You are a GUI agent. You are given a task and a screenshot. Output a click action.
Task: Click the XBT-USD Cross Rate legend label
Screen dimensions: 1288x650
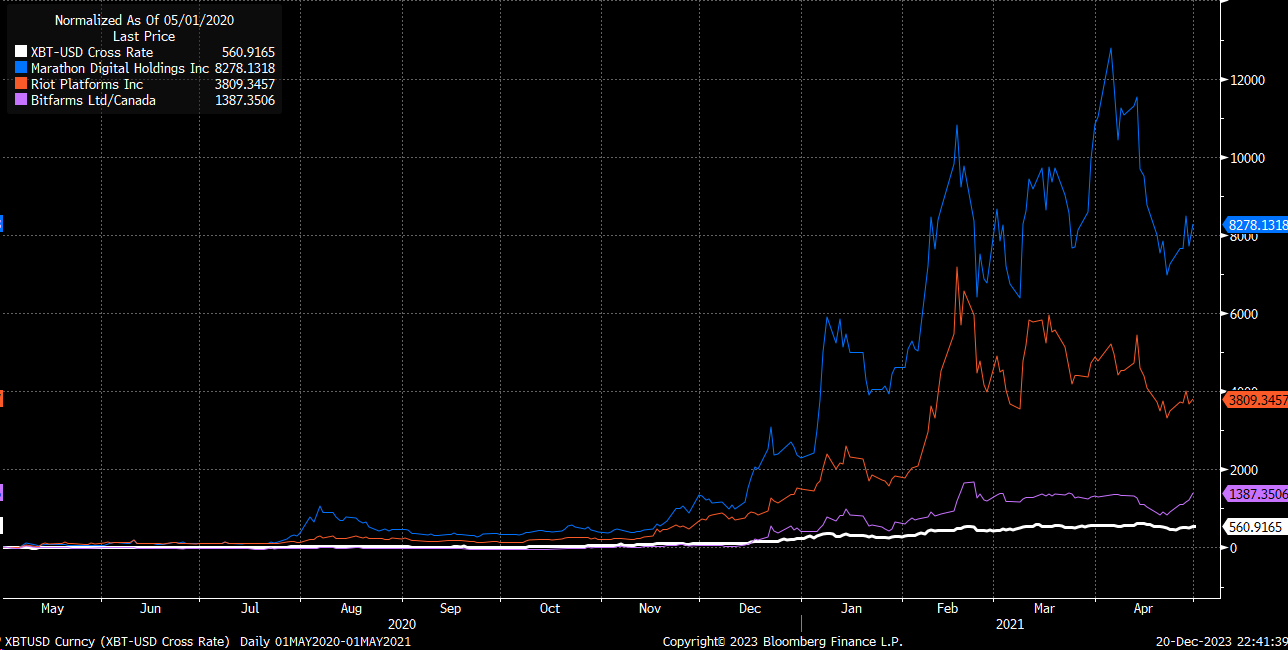[91, 52]
